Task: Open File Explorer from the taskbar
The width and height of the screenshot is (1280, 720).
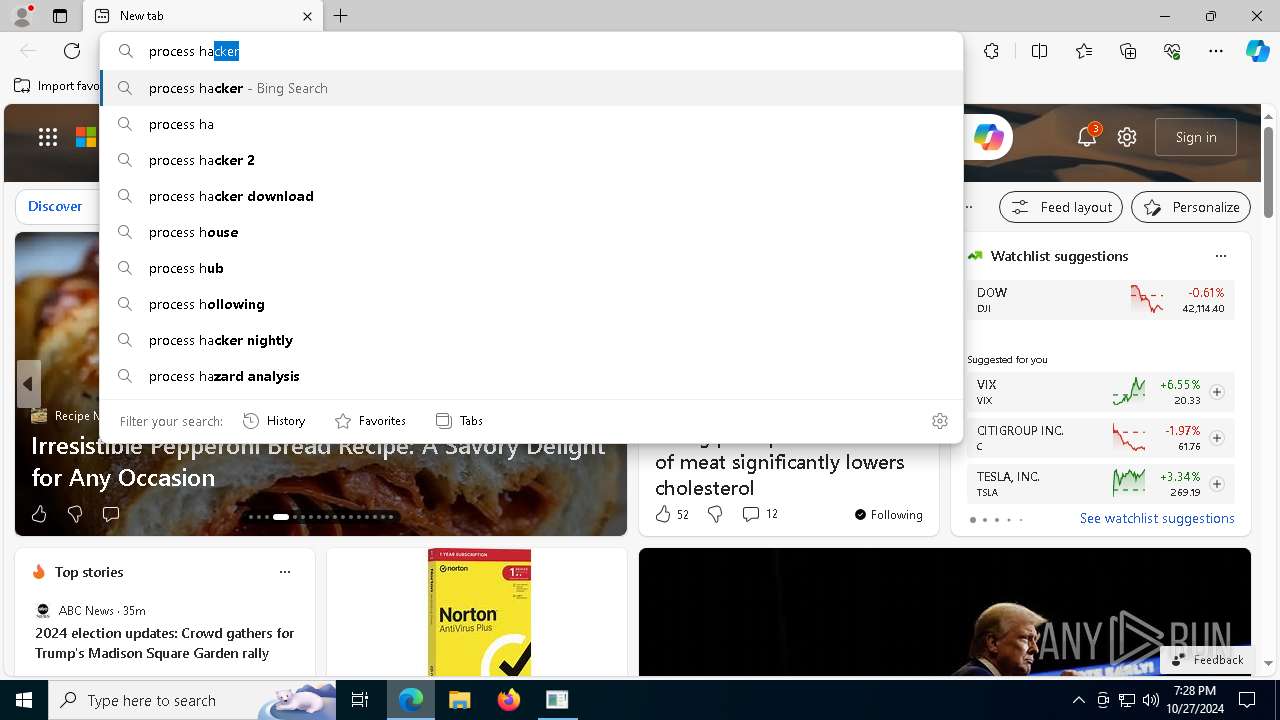Action: tap(459, 700)
